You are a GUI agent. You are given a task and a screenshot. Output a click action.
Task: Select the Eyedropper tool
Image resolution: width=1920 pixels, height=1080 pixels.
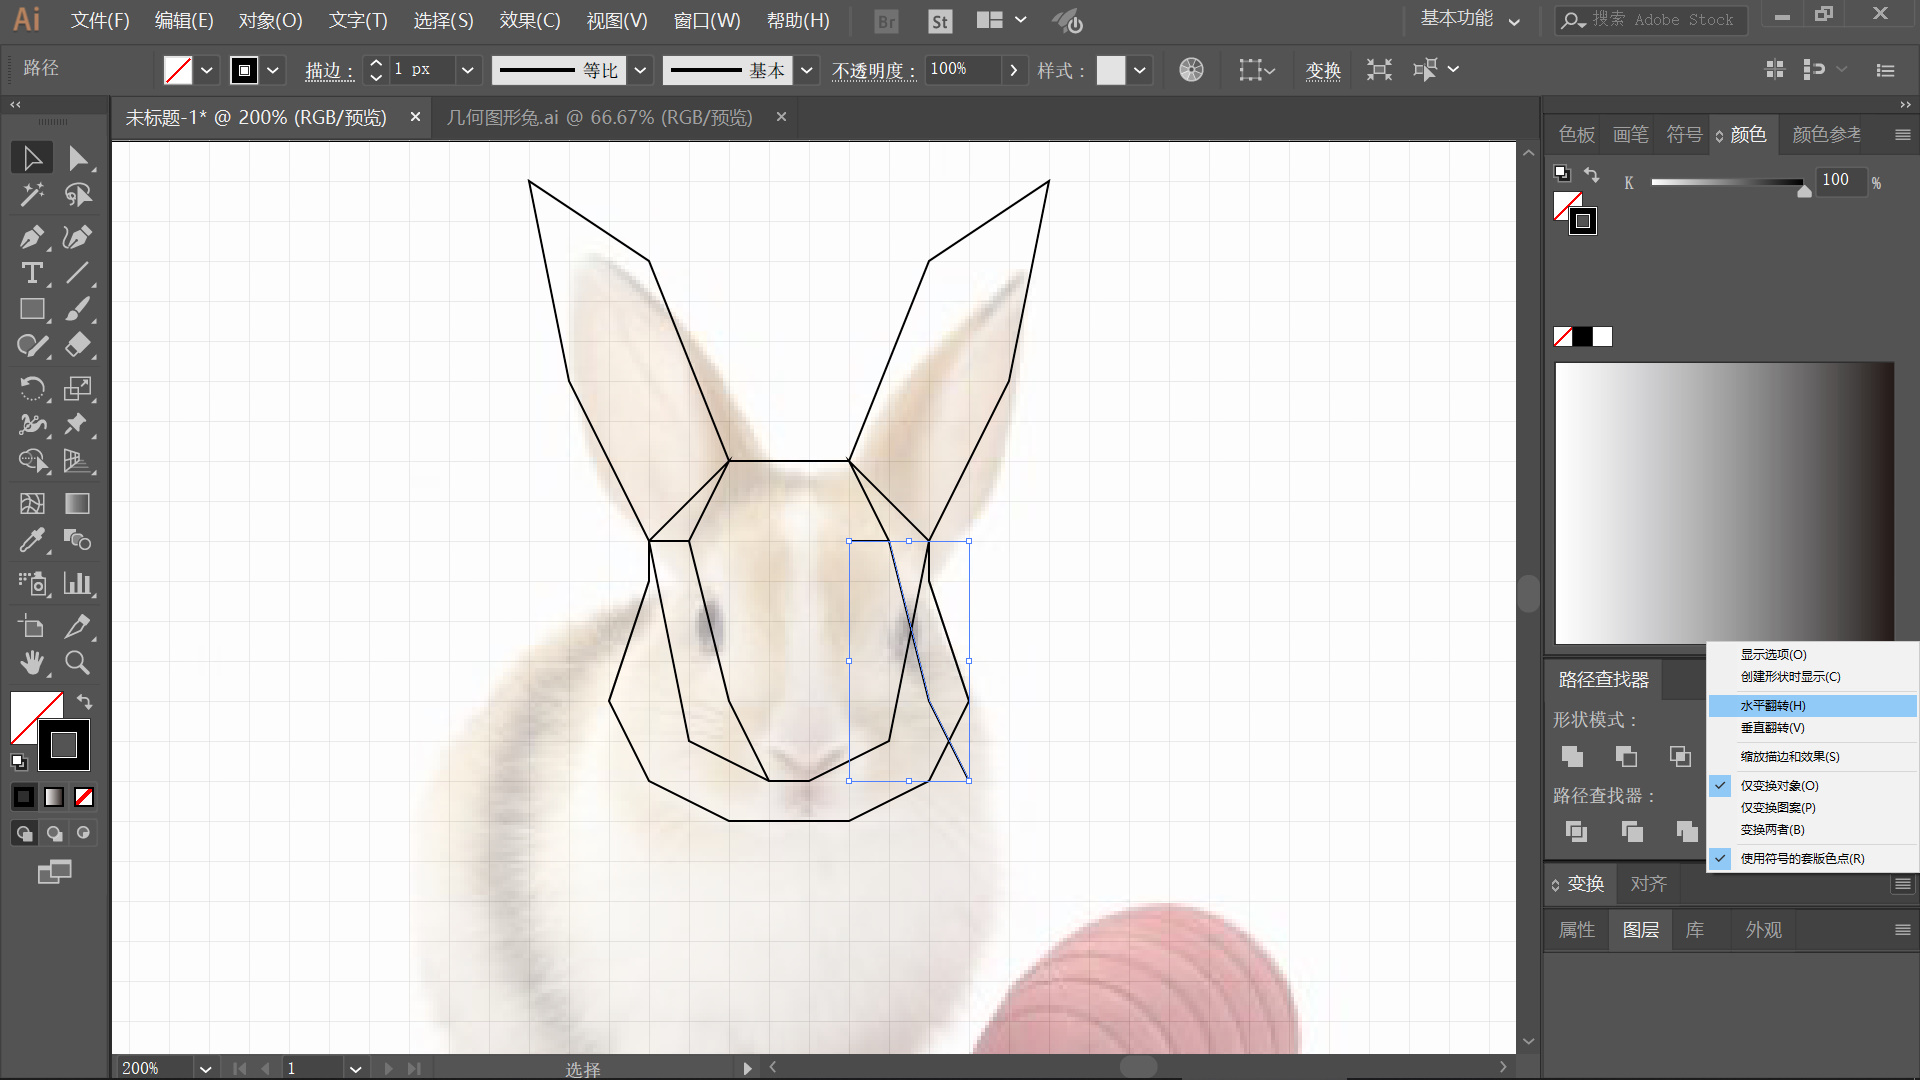click(31, 541)
